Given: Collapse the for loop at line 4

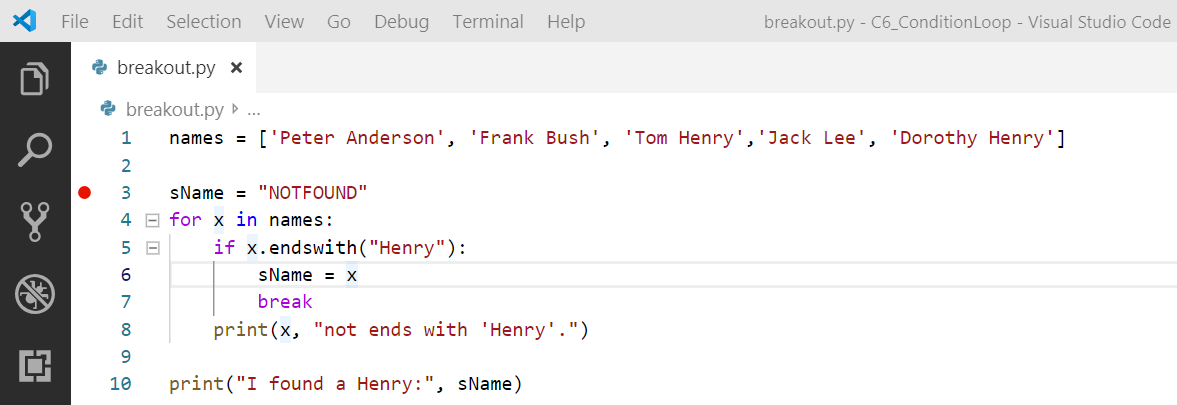Looking at the screenshot, I should pos(152,220).
